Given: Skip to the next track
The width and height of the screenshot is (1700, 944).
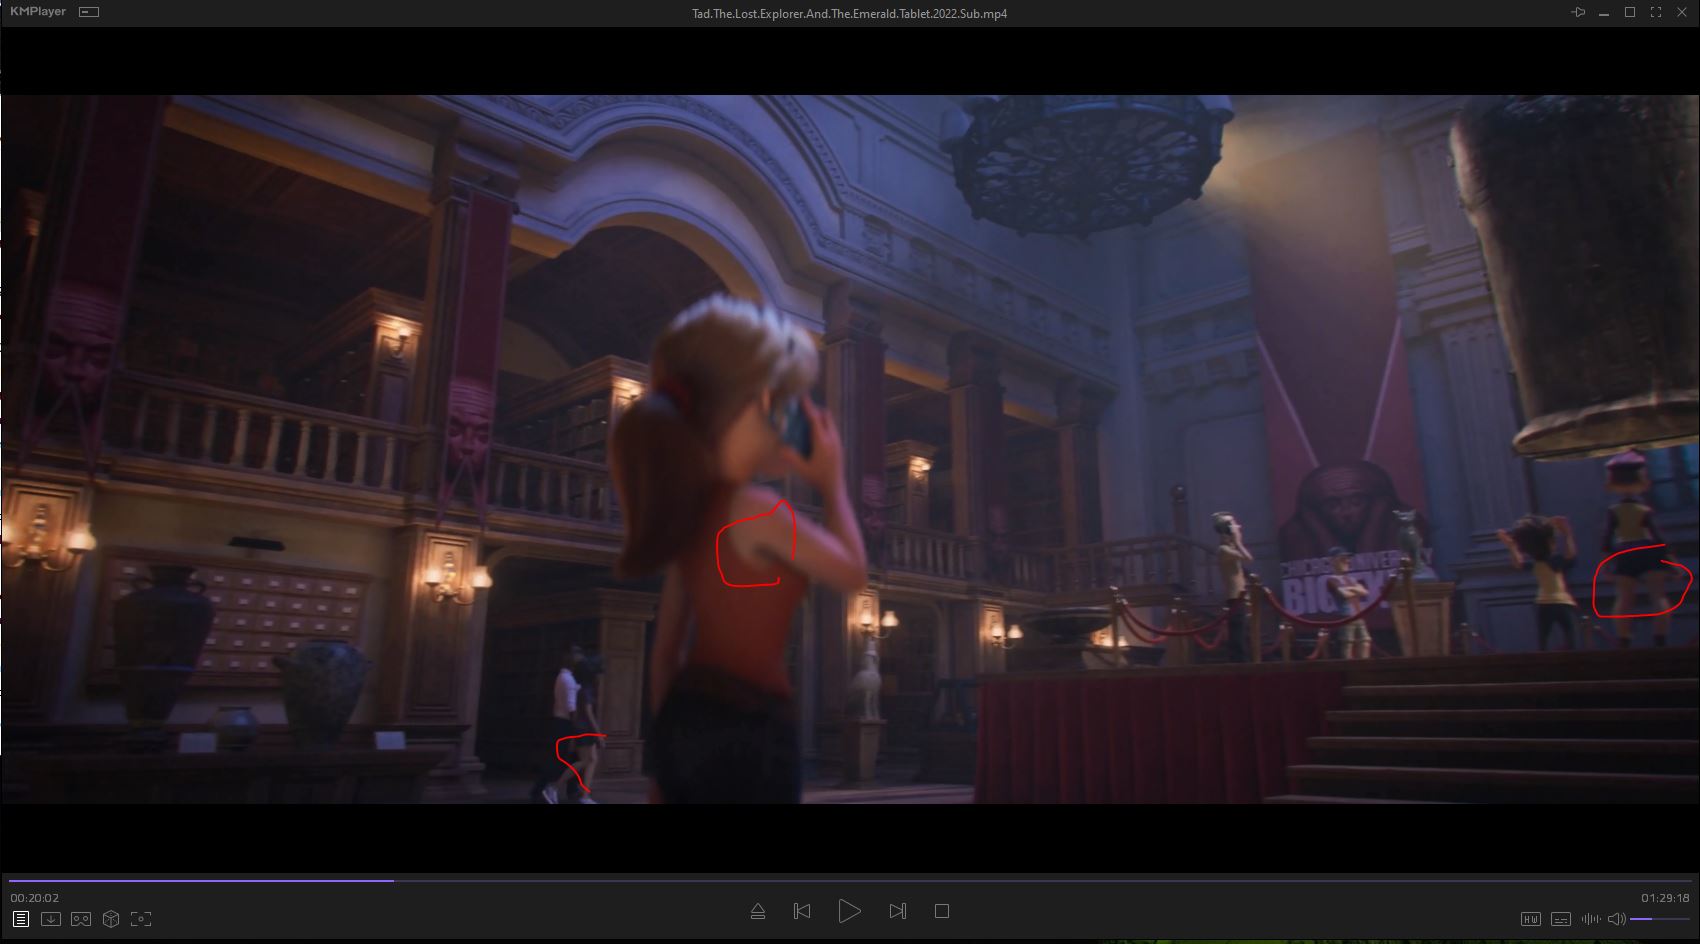Looking at the screenshot, I should (x=897, y=911).
